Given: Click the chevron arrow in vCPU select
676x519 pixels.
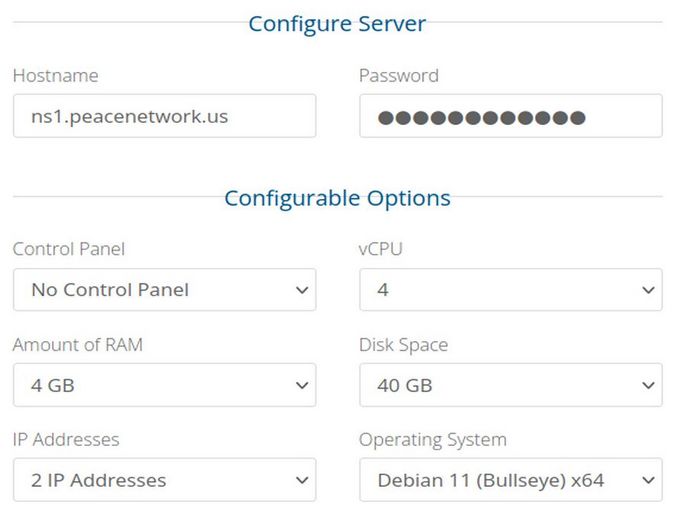Looking at the screenshot, I should click(648, 290).
